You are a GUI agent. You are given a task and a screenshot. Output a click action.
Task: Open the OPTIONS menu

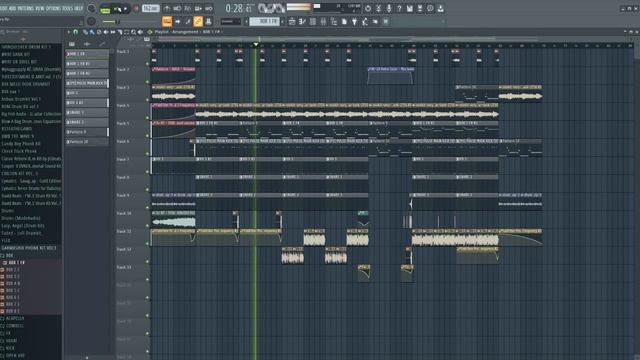pyautogui.click(x=53, y=8)
